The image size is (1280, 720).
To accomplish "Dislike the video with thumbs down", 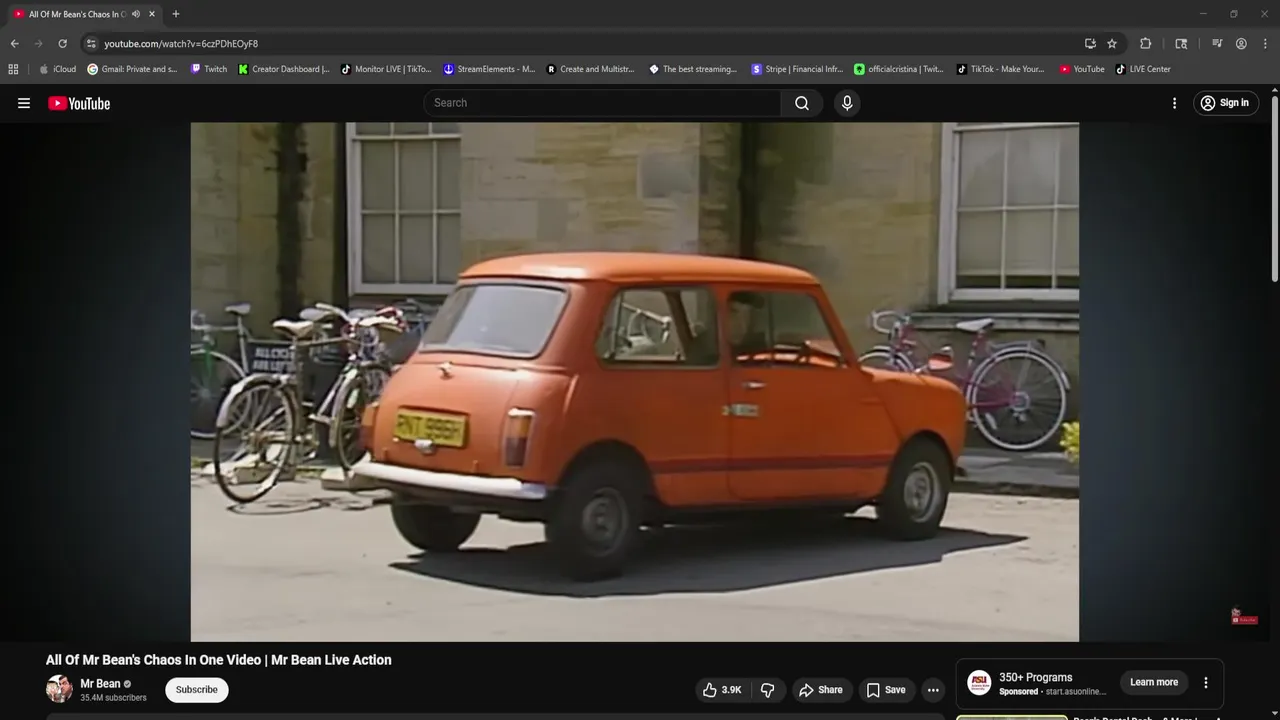I will pos(768,690).
